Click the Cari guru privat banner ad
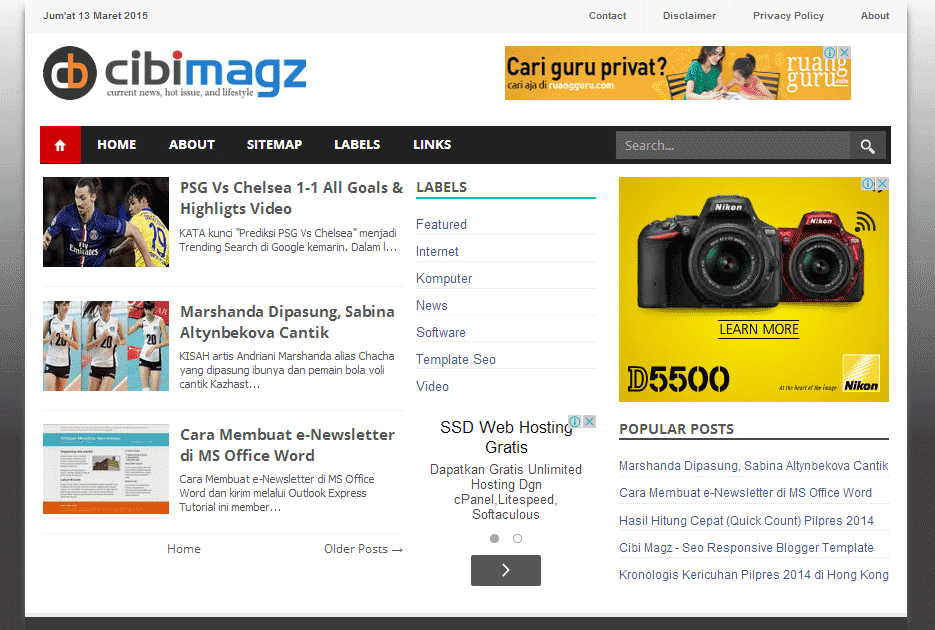This screenshot has height=630, width=935. coord(677,73)
